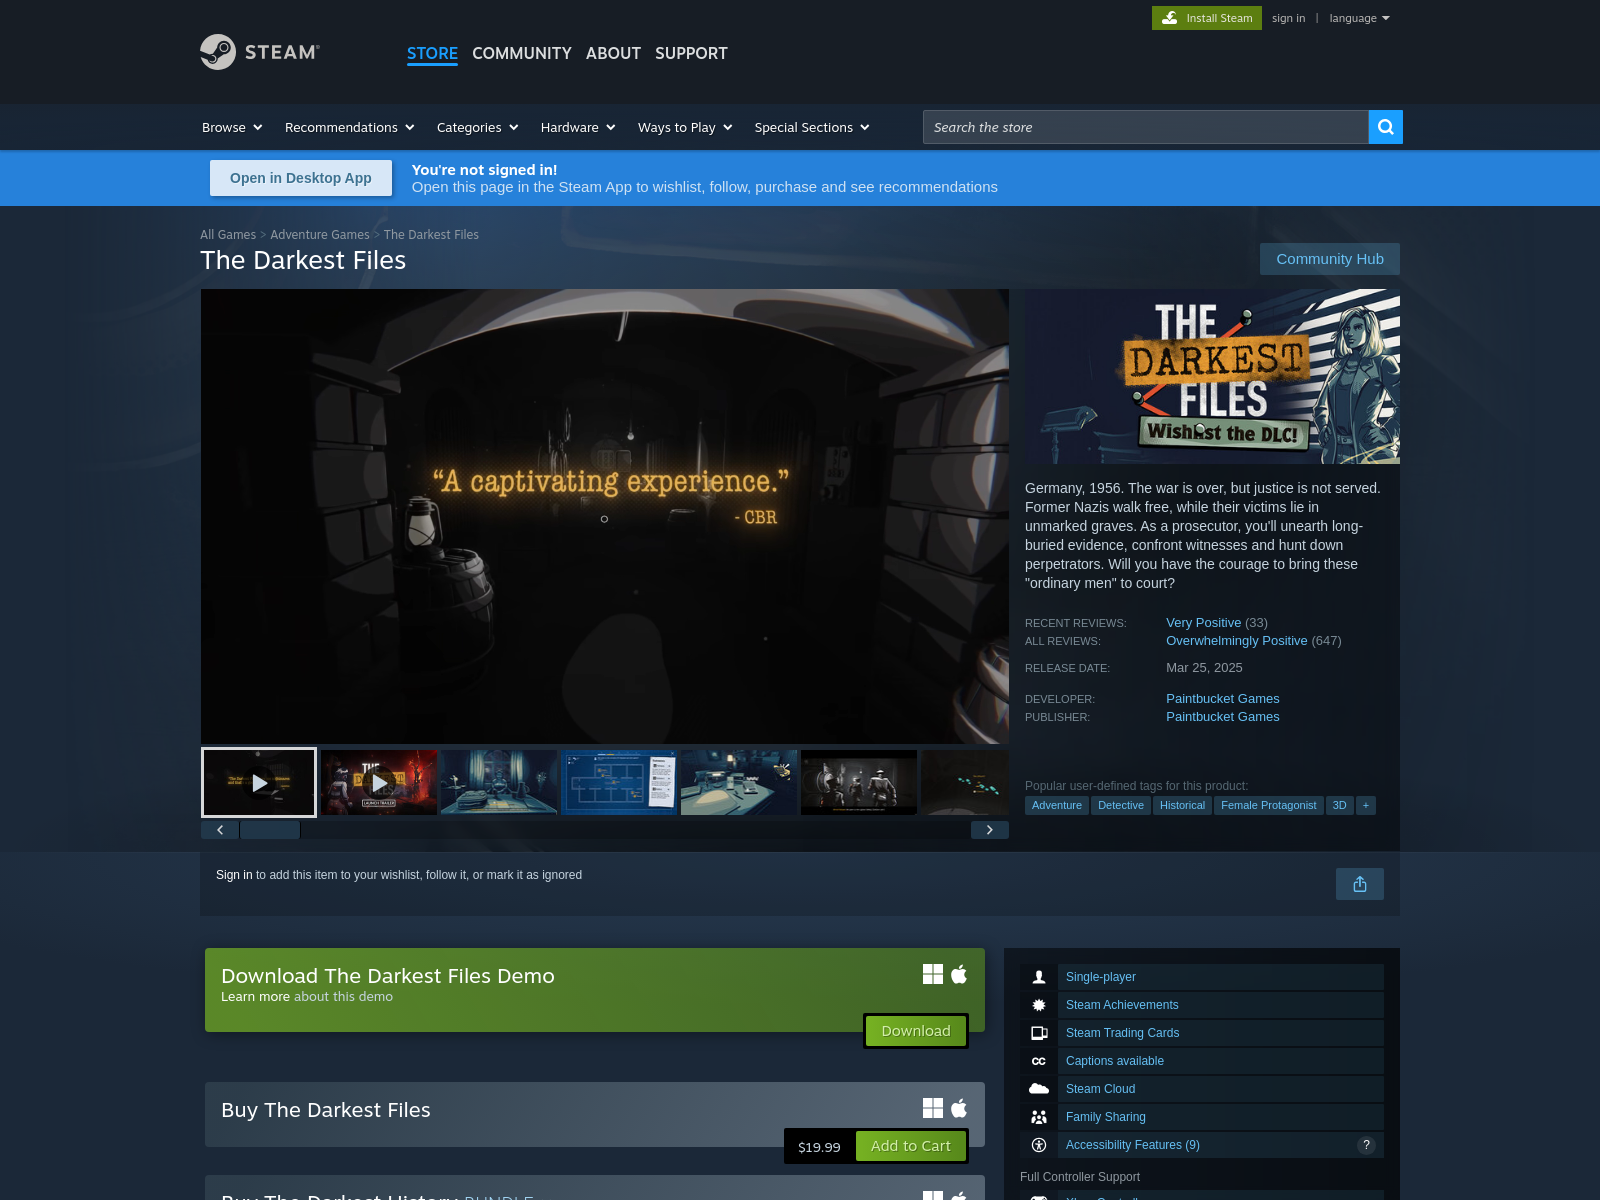Open the Paintbucket Games publisher link
This screenshot has height=1200, width=1600.
pyautogui.click(x=1223, y=717)
